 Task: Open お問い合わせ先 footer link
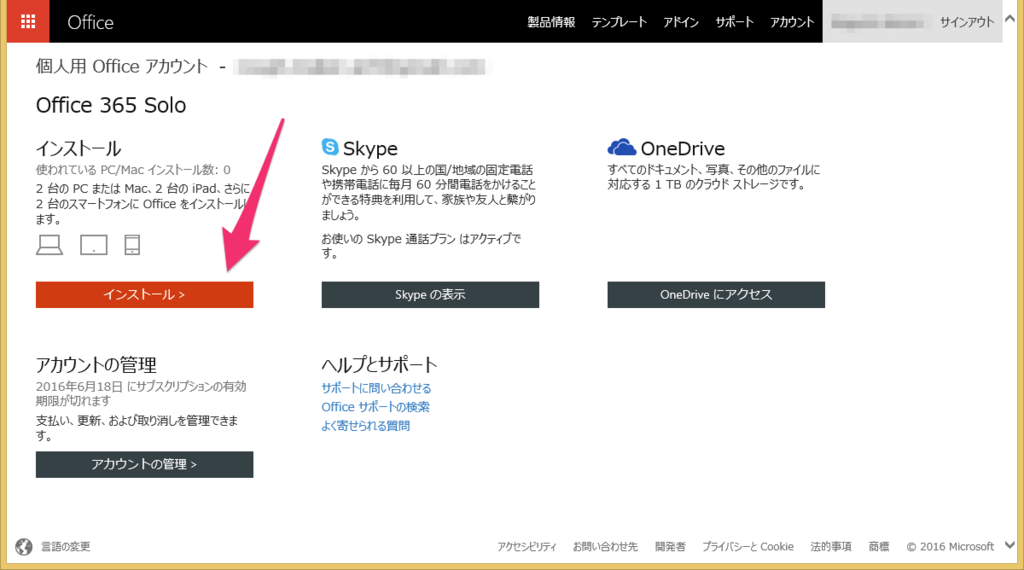click(605, 546)
